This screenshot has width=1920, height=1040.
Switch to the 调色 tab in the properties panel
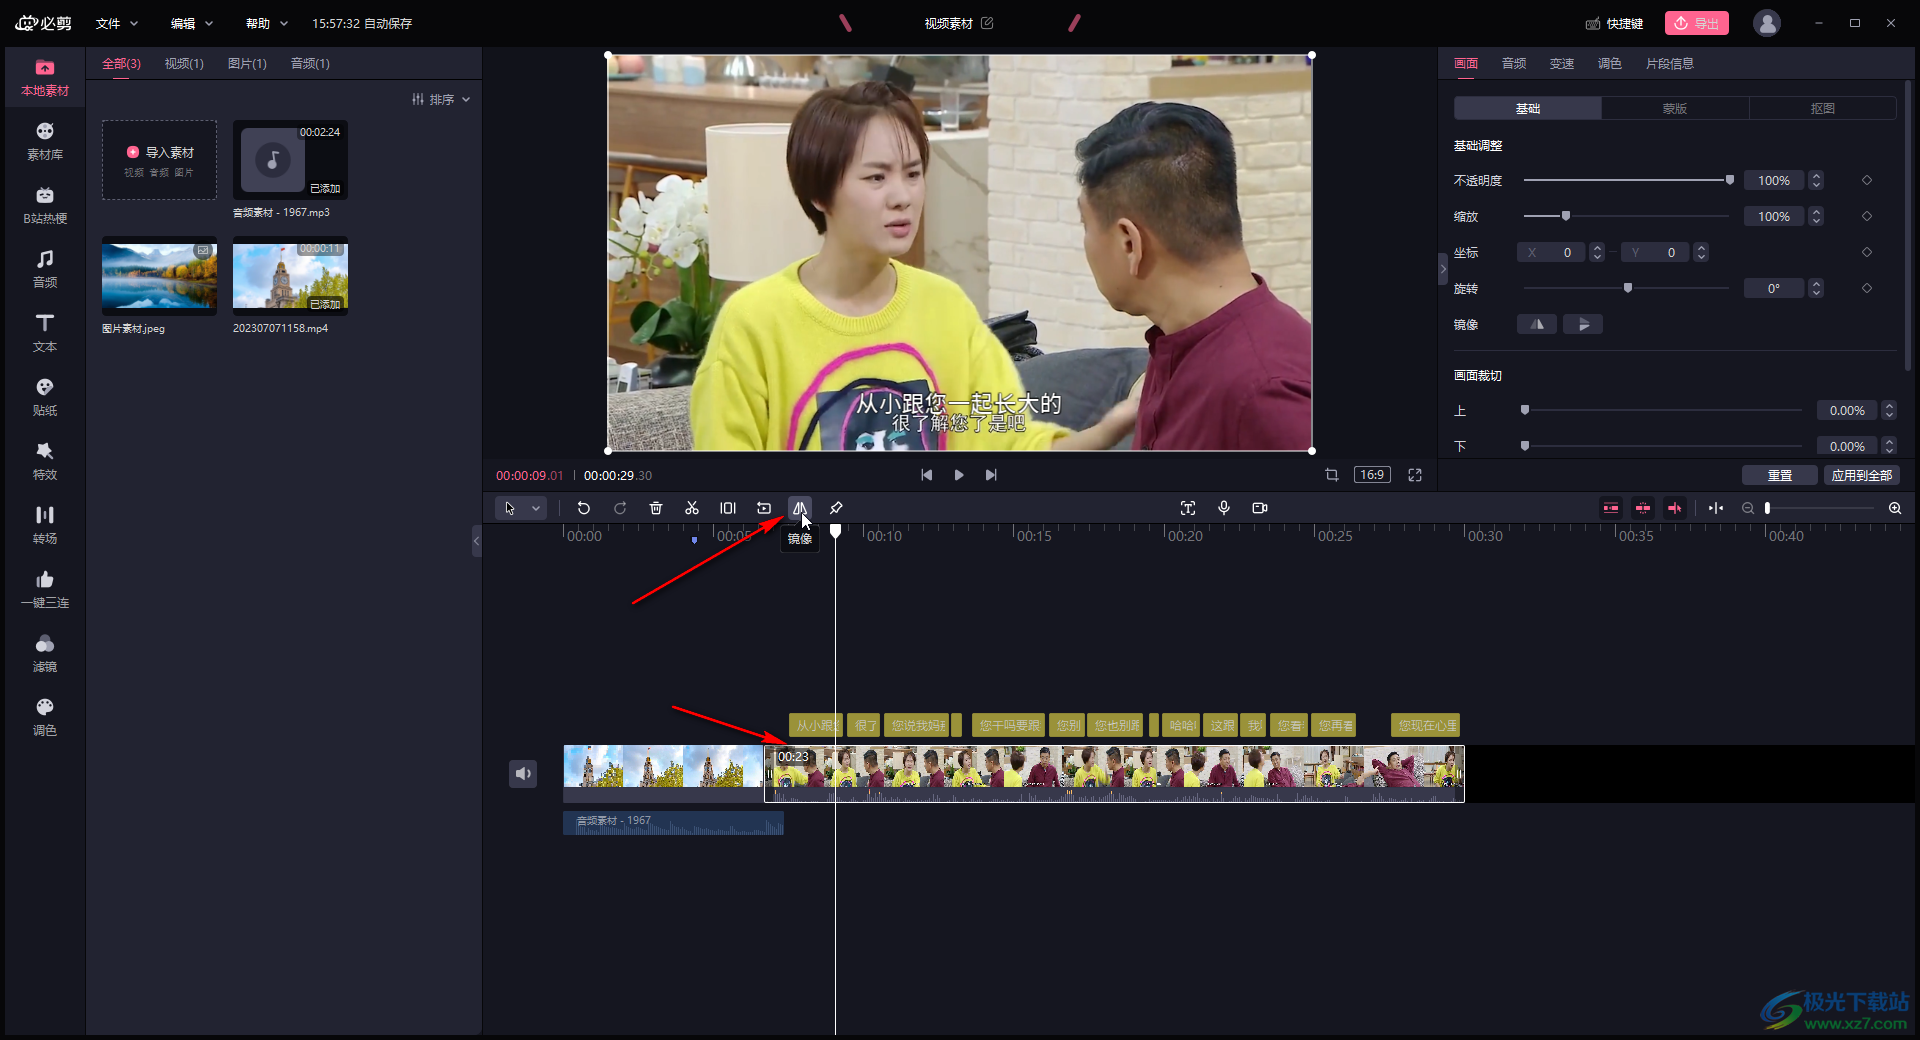coord(1610,64)
